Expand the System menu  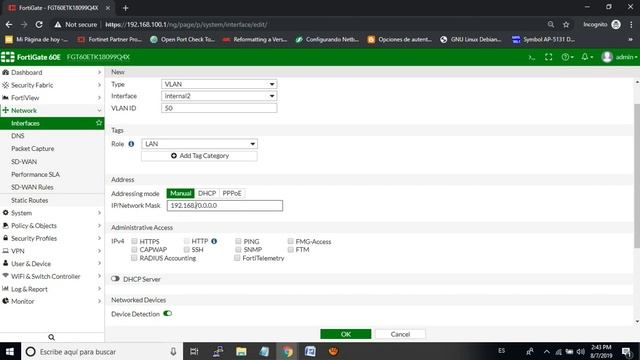pos(52,213)
